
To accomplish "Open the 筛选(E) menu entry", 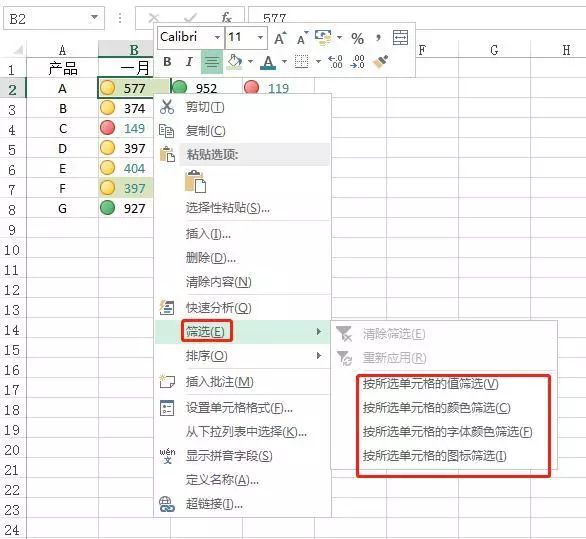I will (x=242, y=332).
